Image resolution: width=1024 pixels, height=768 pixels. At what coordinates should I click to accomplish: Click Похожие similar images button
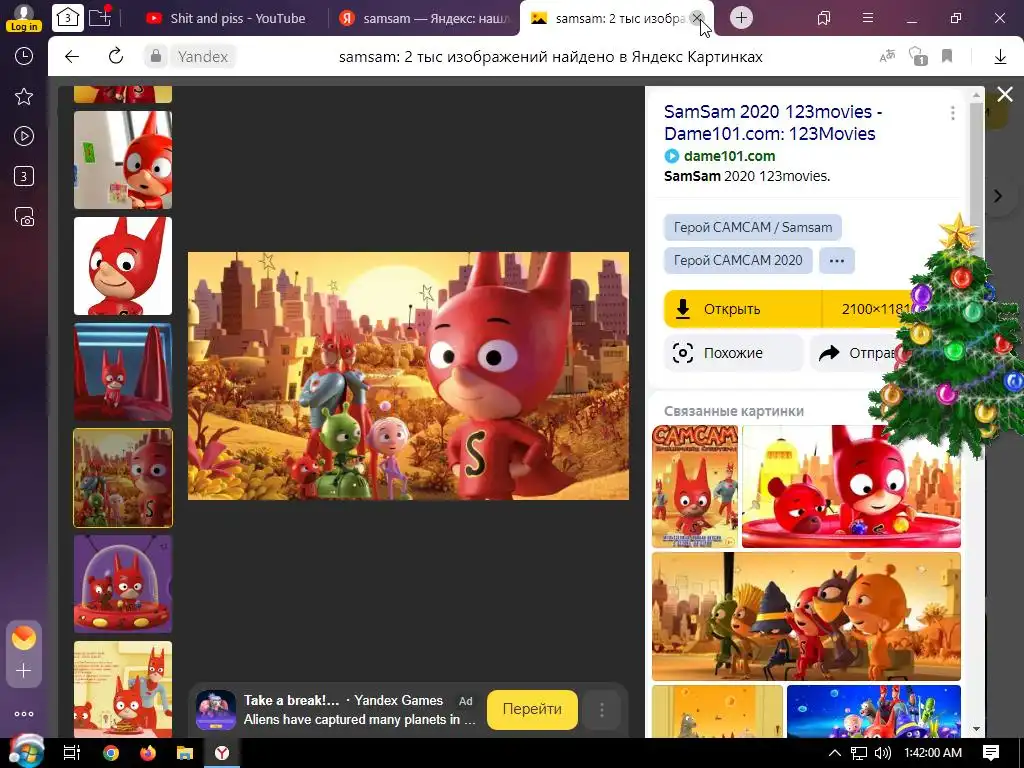coord(733,353)
